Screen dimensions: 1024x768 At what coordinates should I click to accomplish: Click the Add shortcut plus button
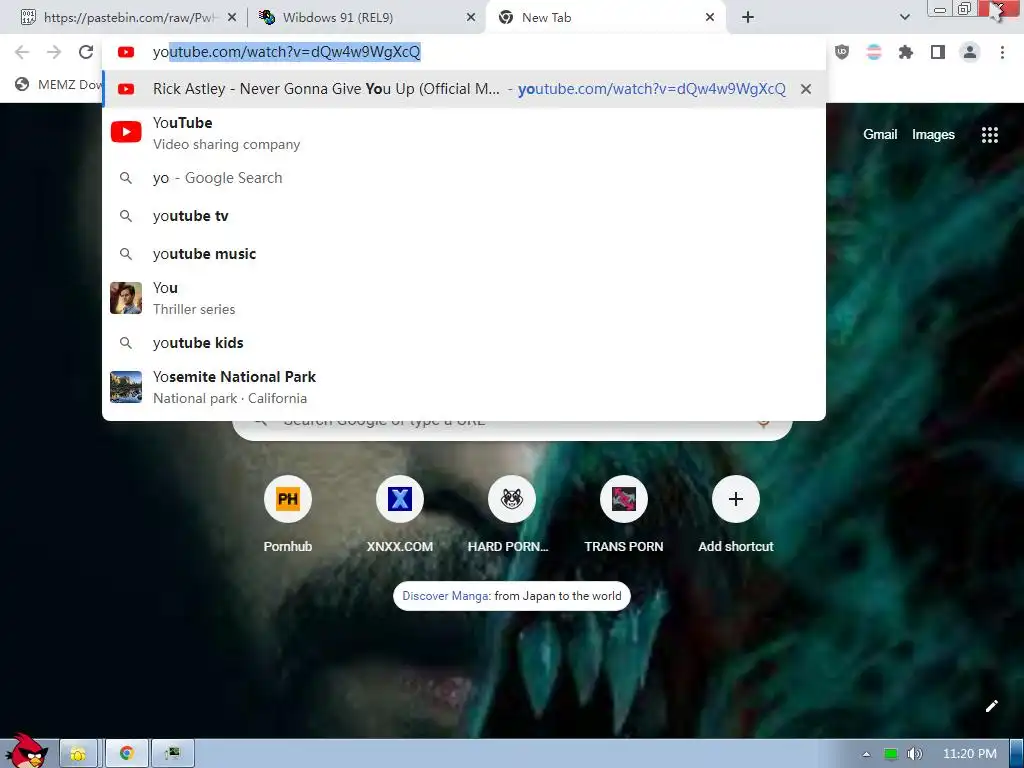(735, 499)
